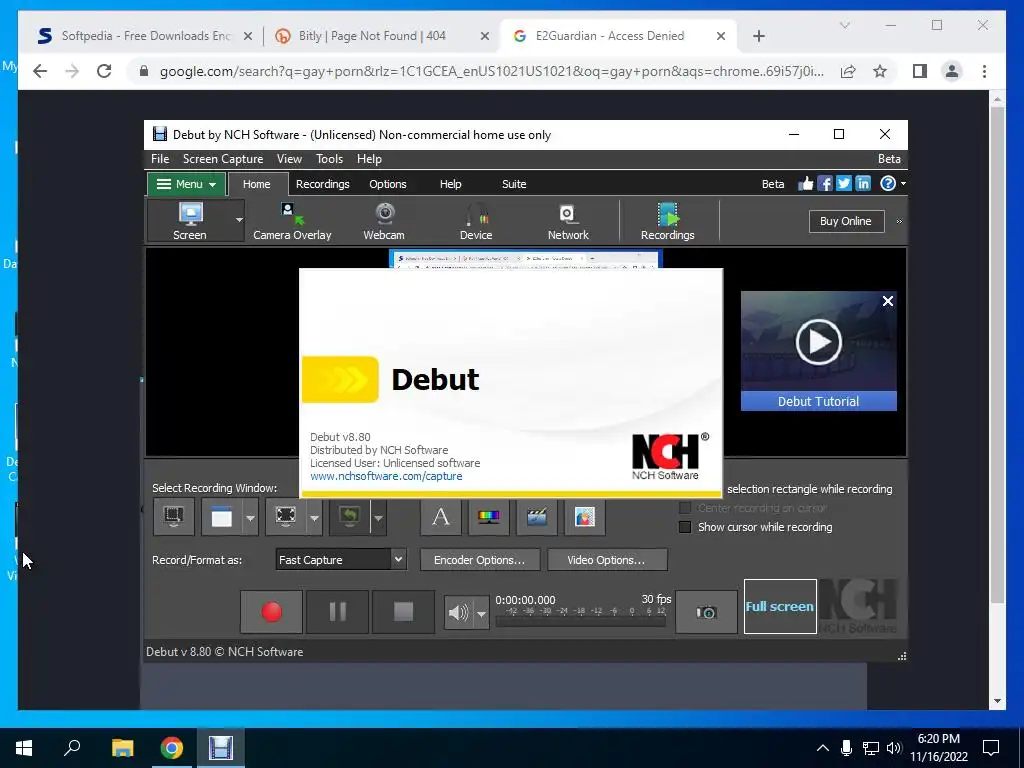Expand the toolbar overflow chevron
The image size is (1024, 768).
[x=899, y=221]
